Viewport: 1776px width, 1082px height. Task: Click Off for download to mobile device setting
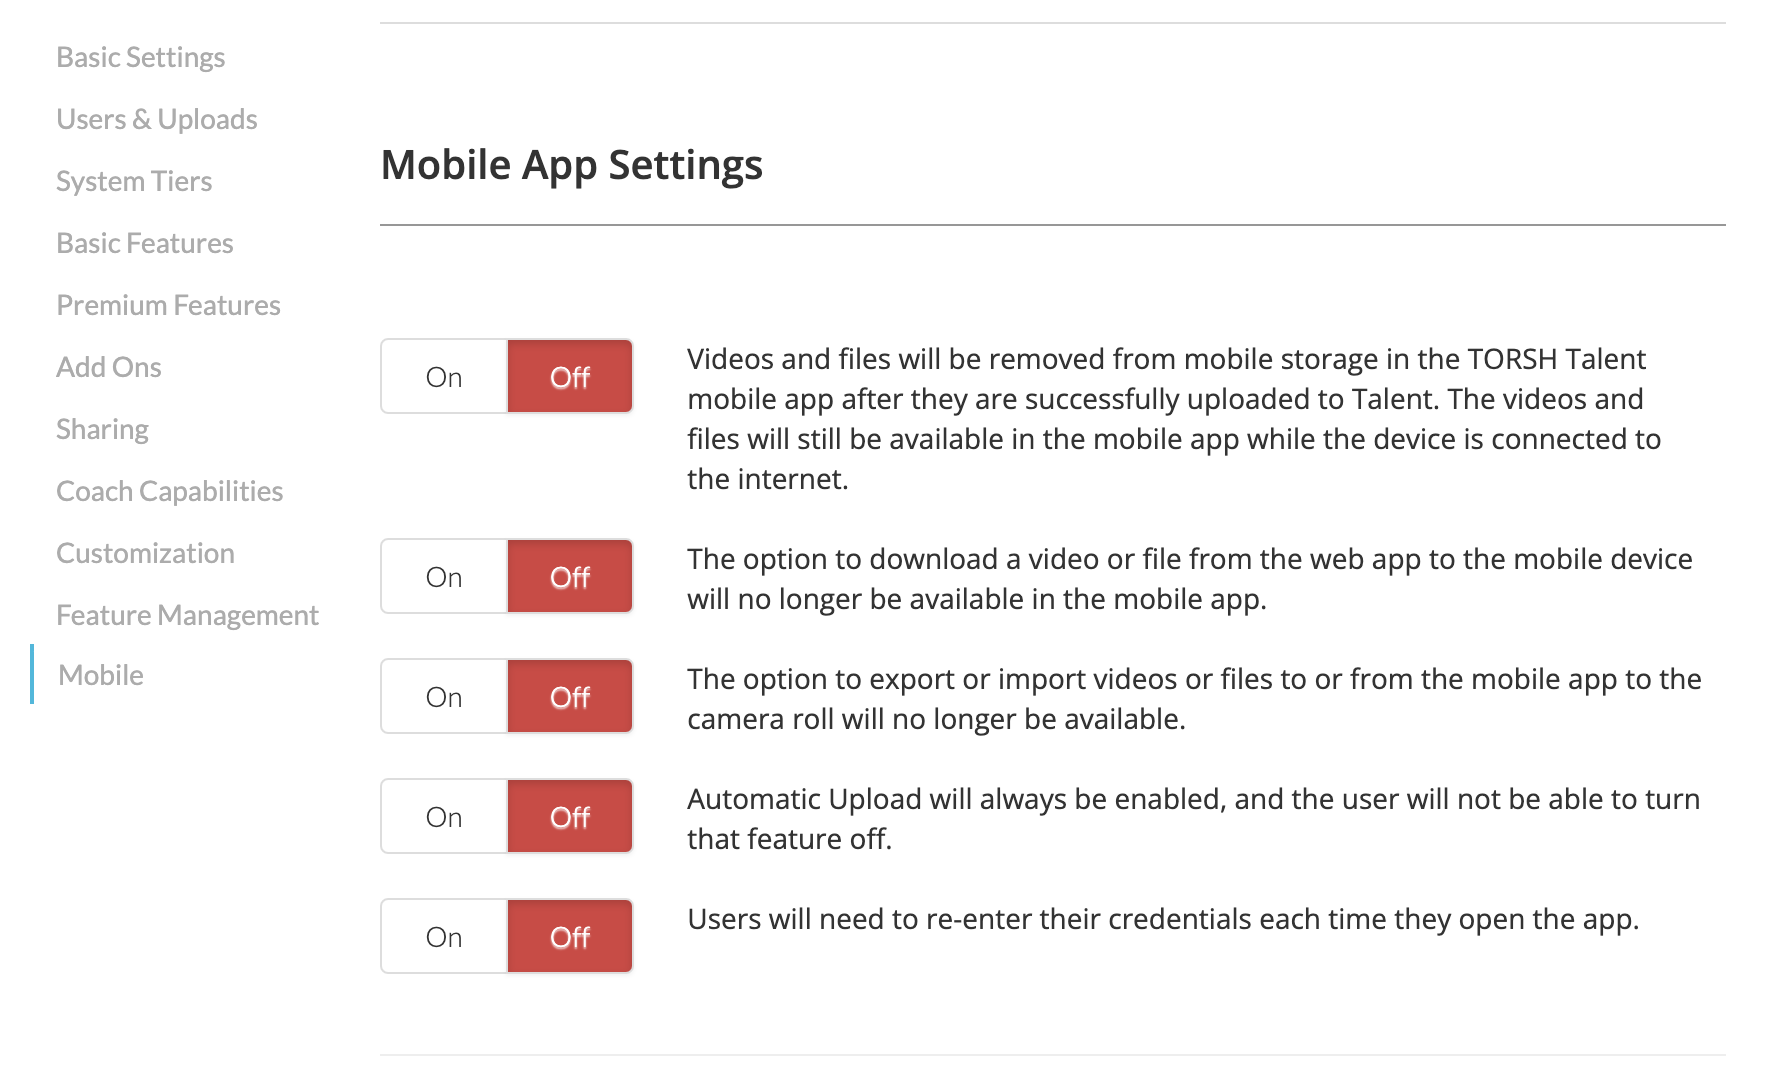(570, 577)
